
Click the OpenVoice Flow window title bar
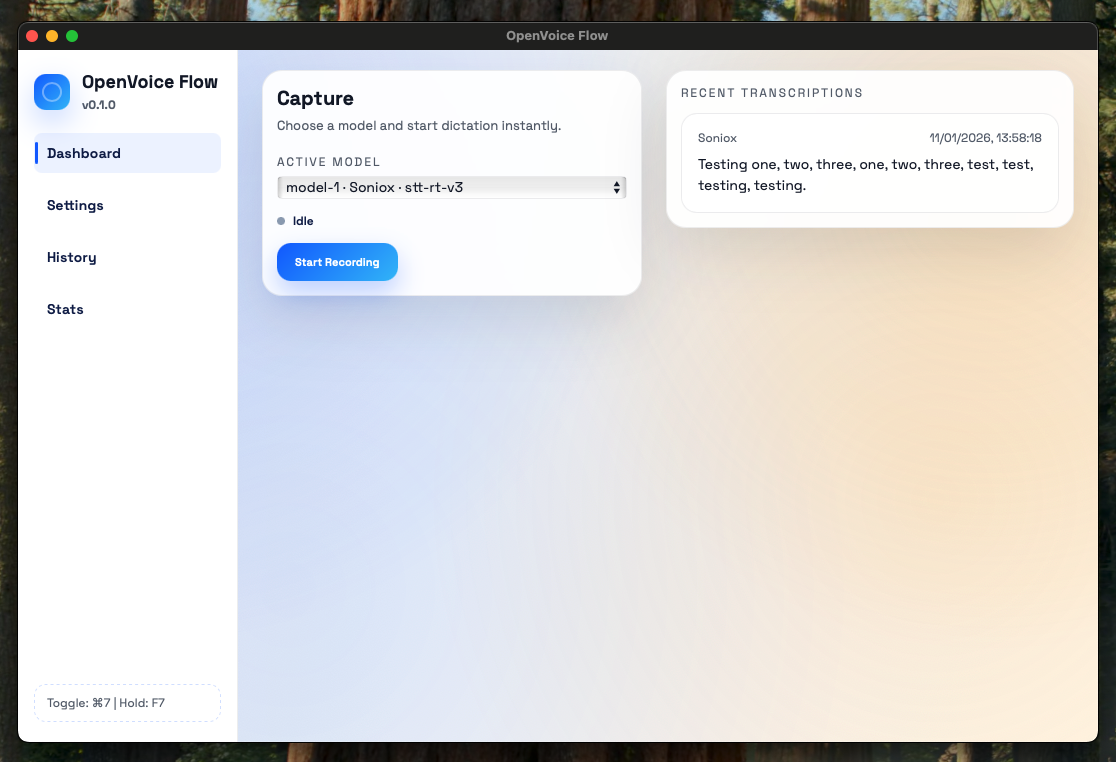click(557, 36)
